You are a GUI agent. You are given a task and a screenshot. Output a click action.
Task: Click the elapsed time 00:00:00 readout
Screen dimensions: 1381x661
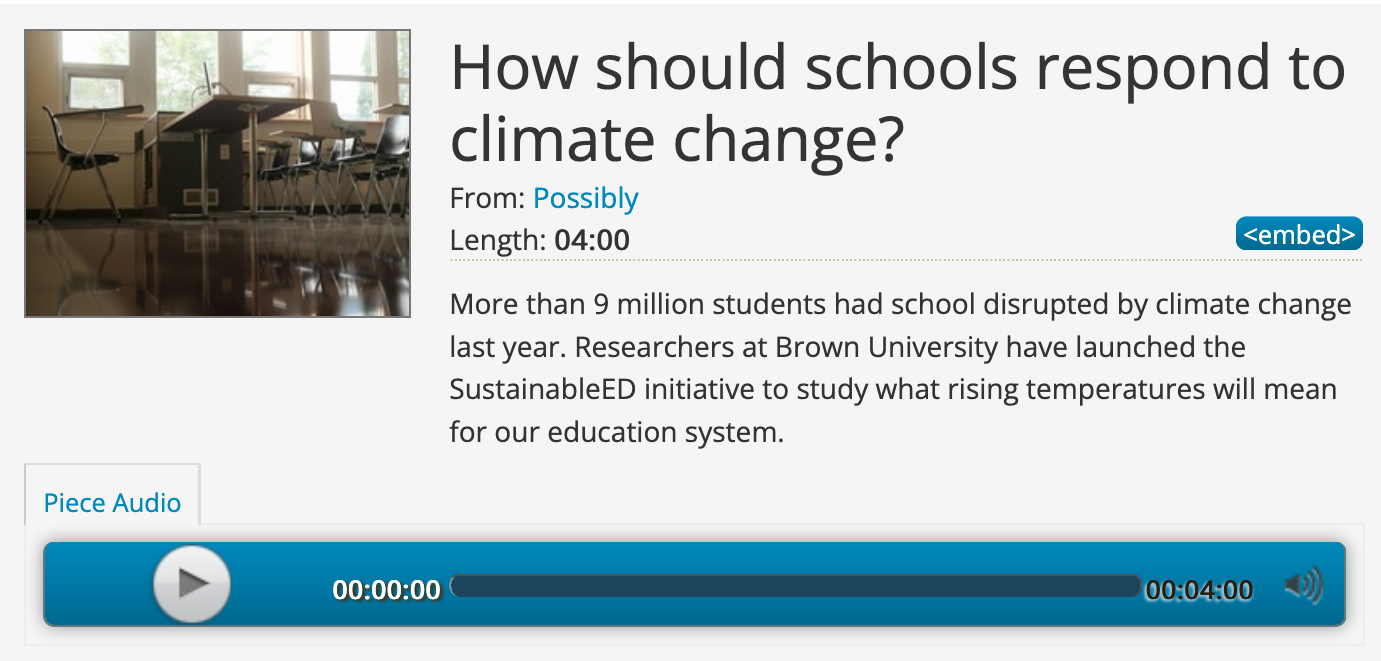coord(387,590)
